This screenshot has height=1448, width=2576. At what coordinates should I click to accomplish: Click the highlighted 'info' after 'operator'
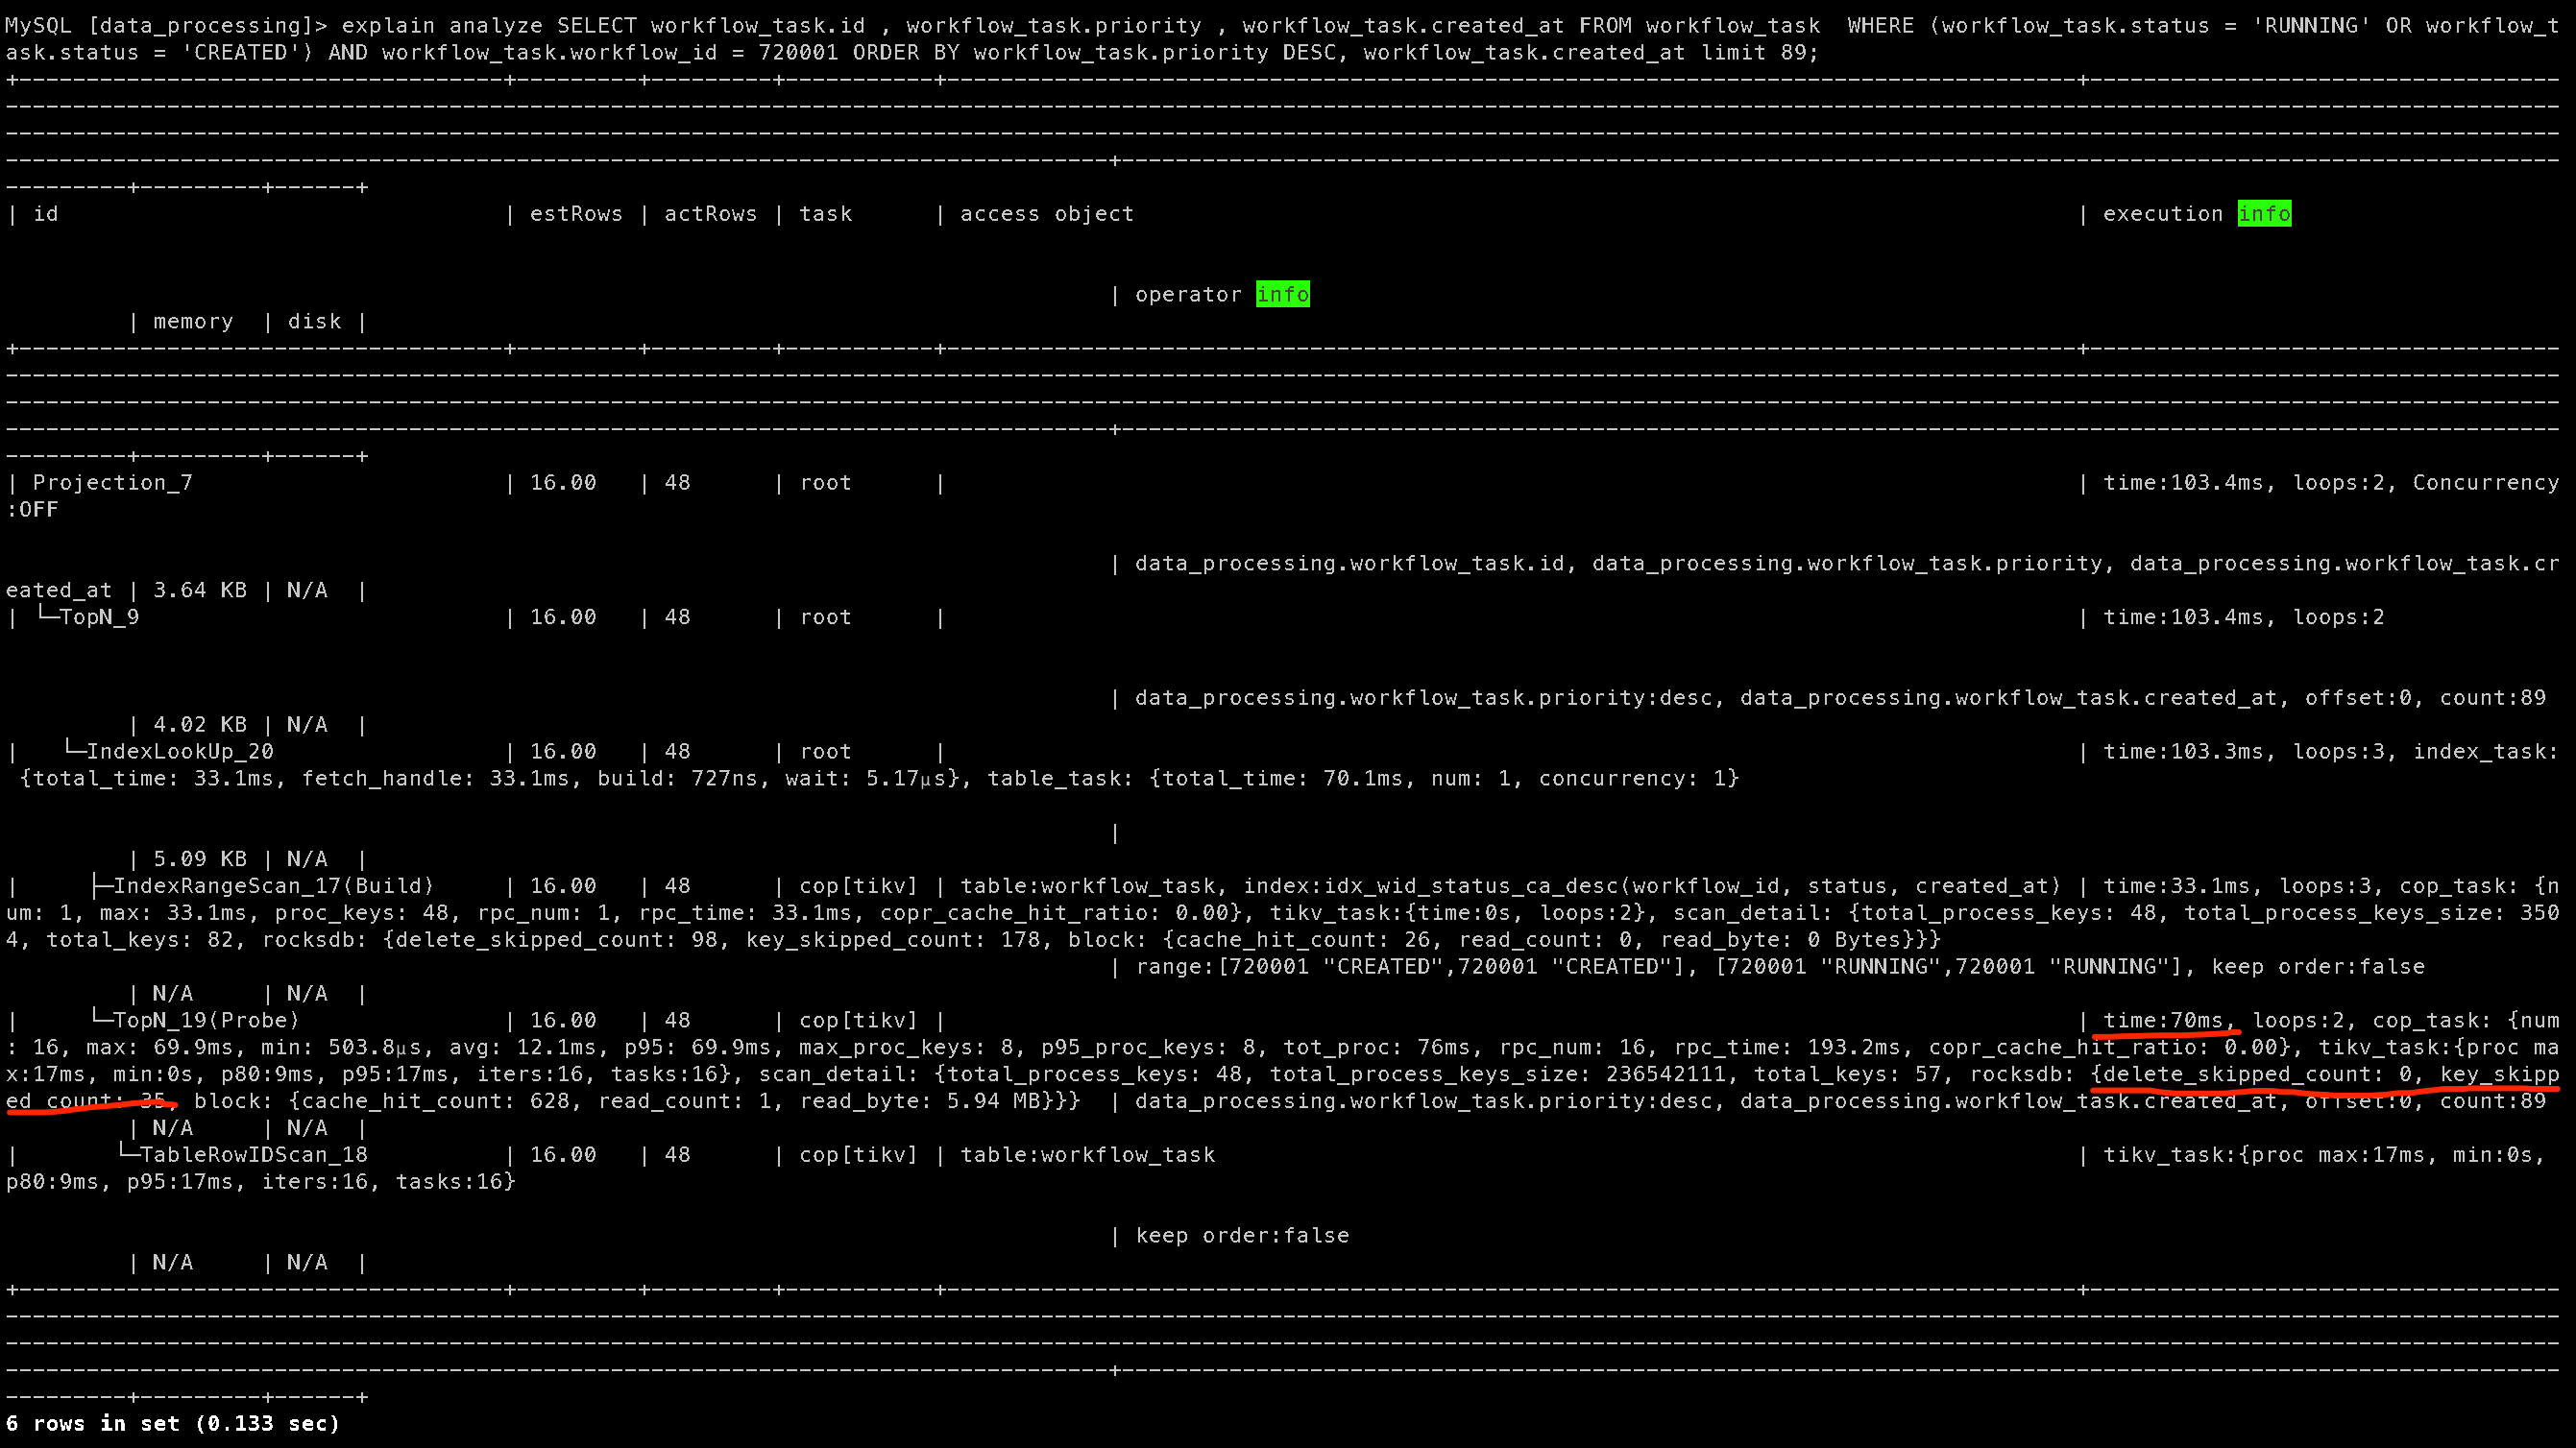coord(1282,295)
